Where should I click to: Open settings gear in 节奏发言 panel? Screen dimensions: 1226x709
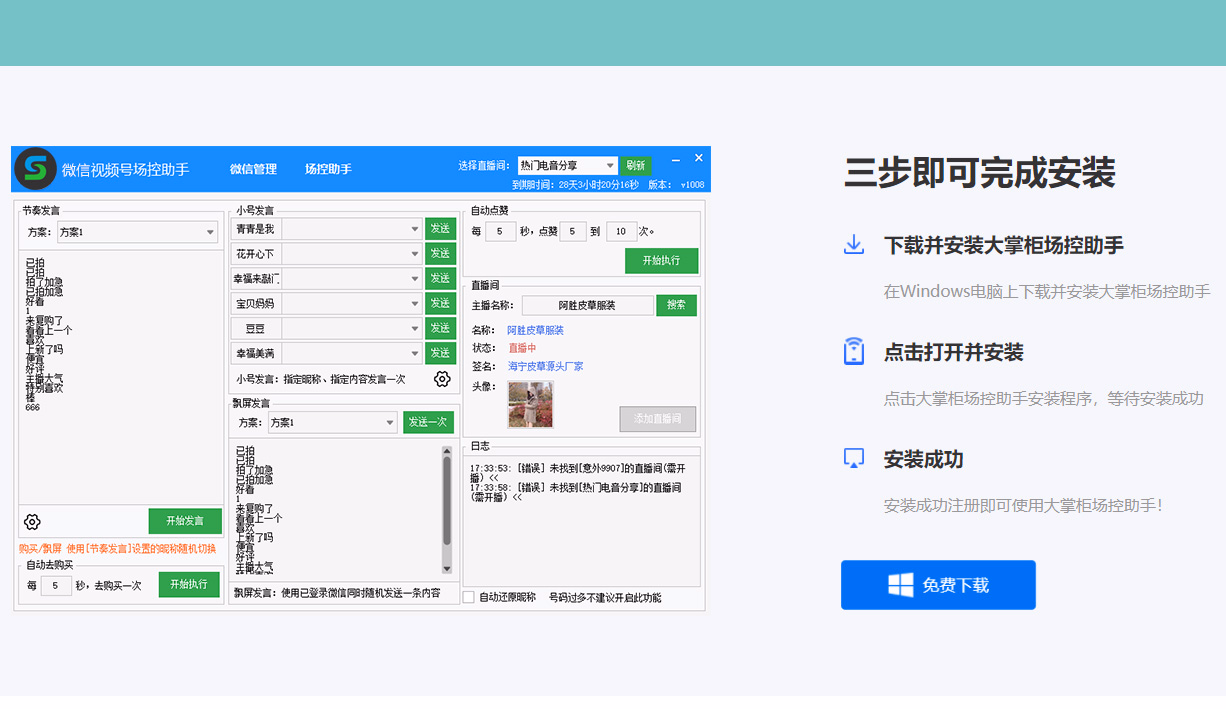32,522
